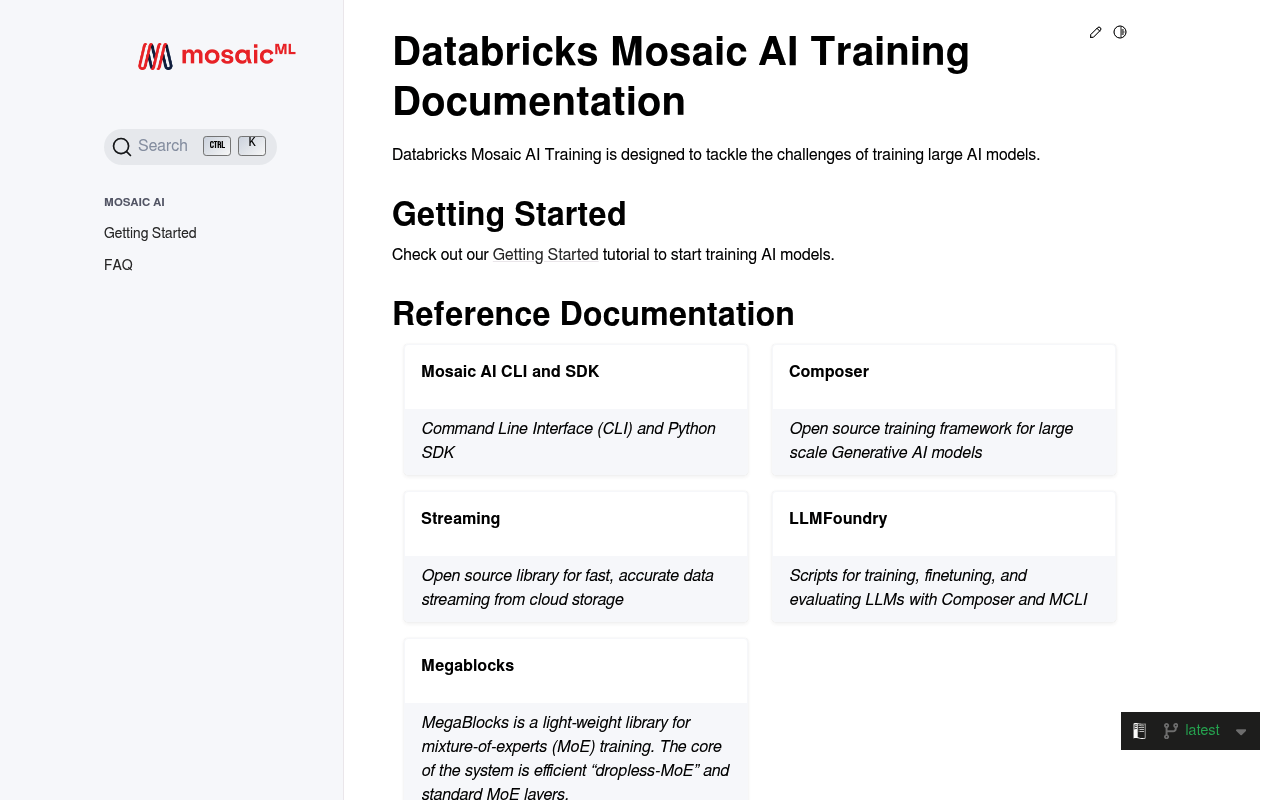The width and height of the screenshot is (1280, 800).
Task: Click the 'designed to tackle the challenges' paragraph
Action: 716,155
